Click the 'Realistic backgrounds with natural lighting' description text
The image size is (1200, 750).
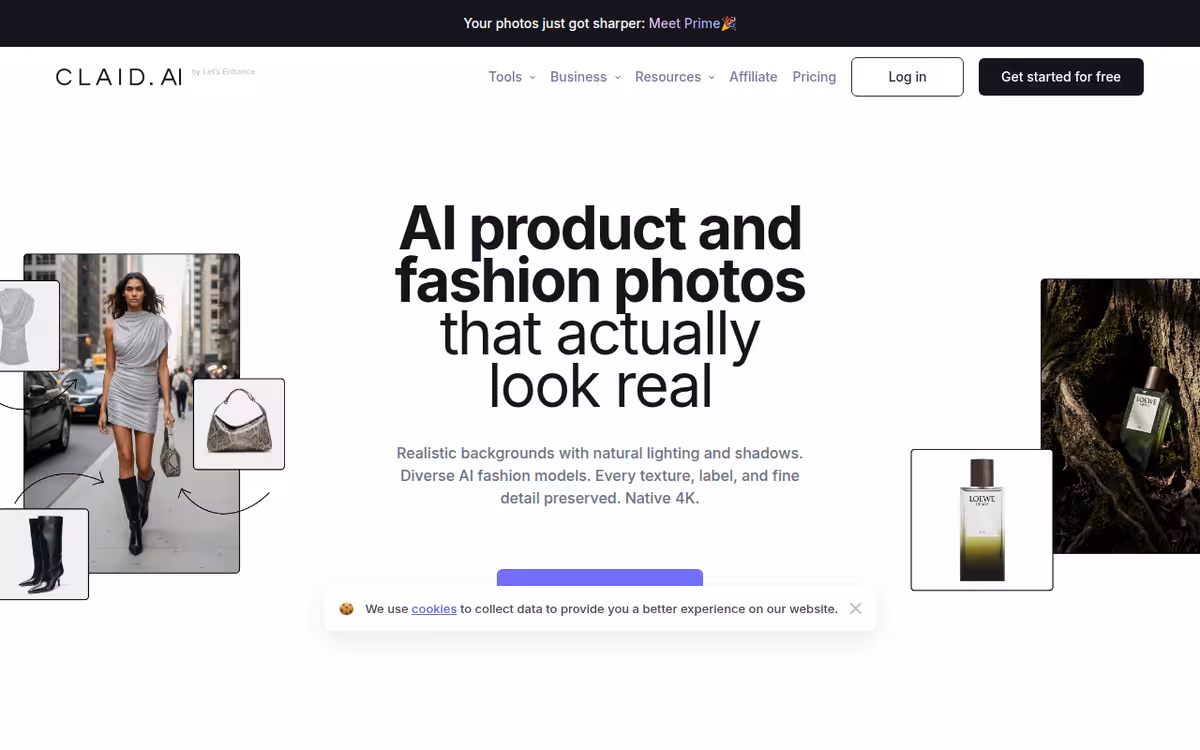(x=600, y=475)
